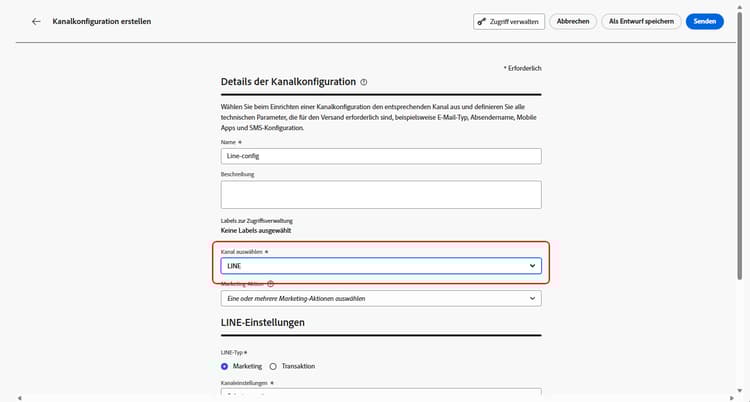Click the horizontal scroll right arrow
Screen dimensions: 750x402
[732, 398]
